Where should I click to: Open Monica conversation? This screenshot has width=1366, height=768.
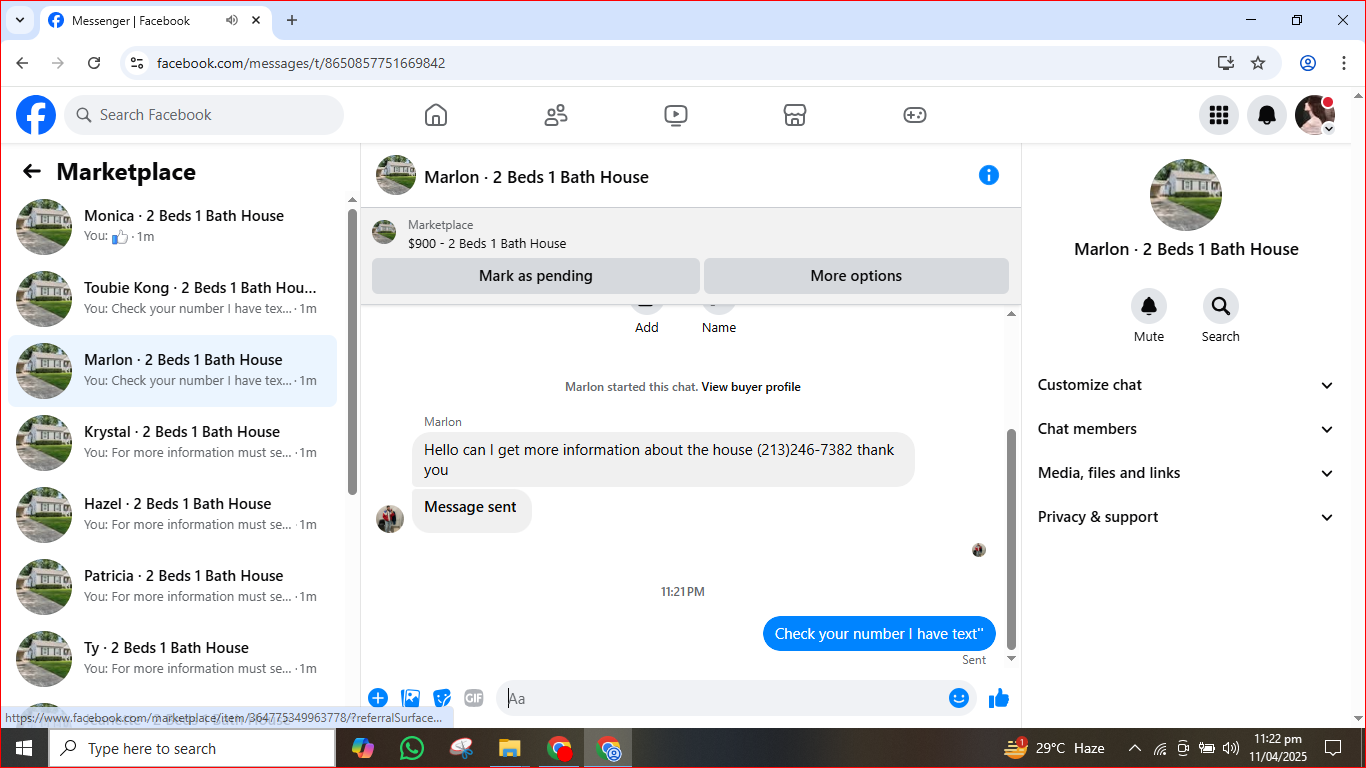pos(173,227)
